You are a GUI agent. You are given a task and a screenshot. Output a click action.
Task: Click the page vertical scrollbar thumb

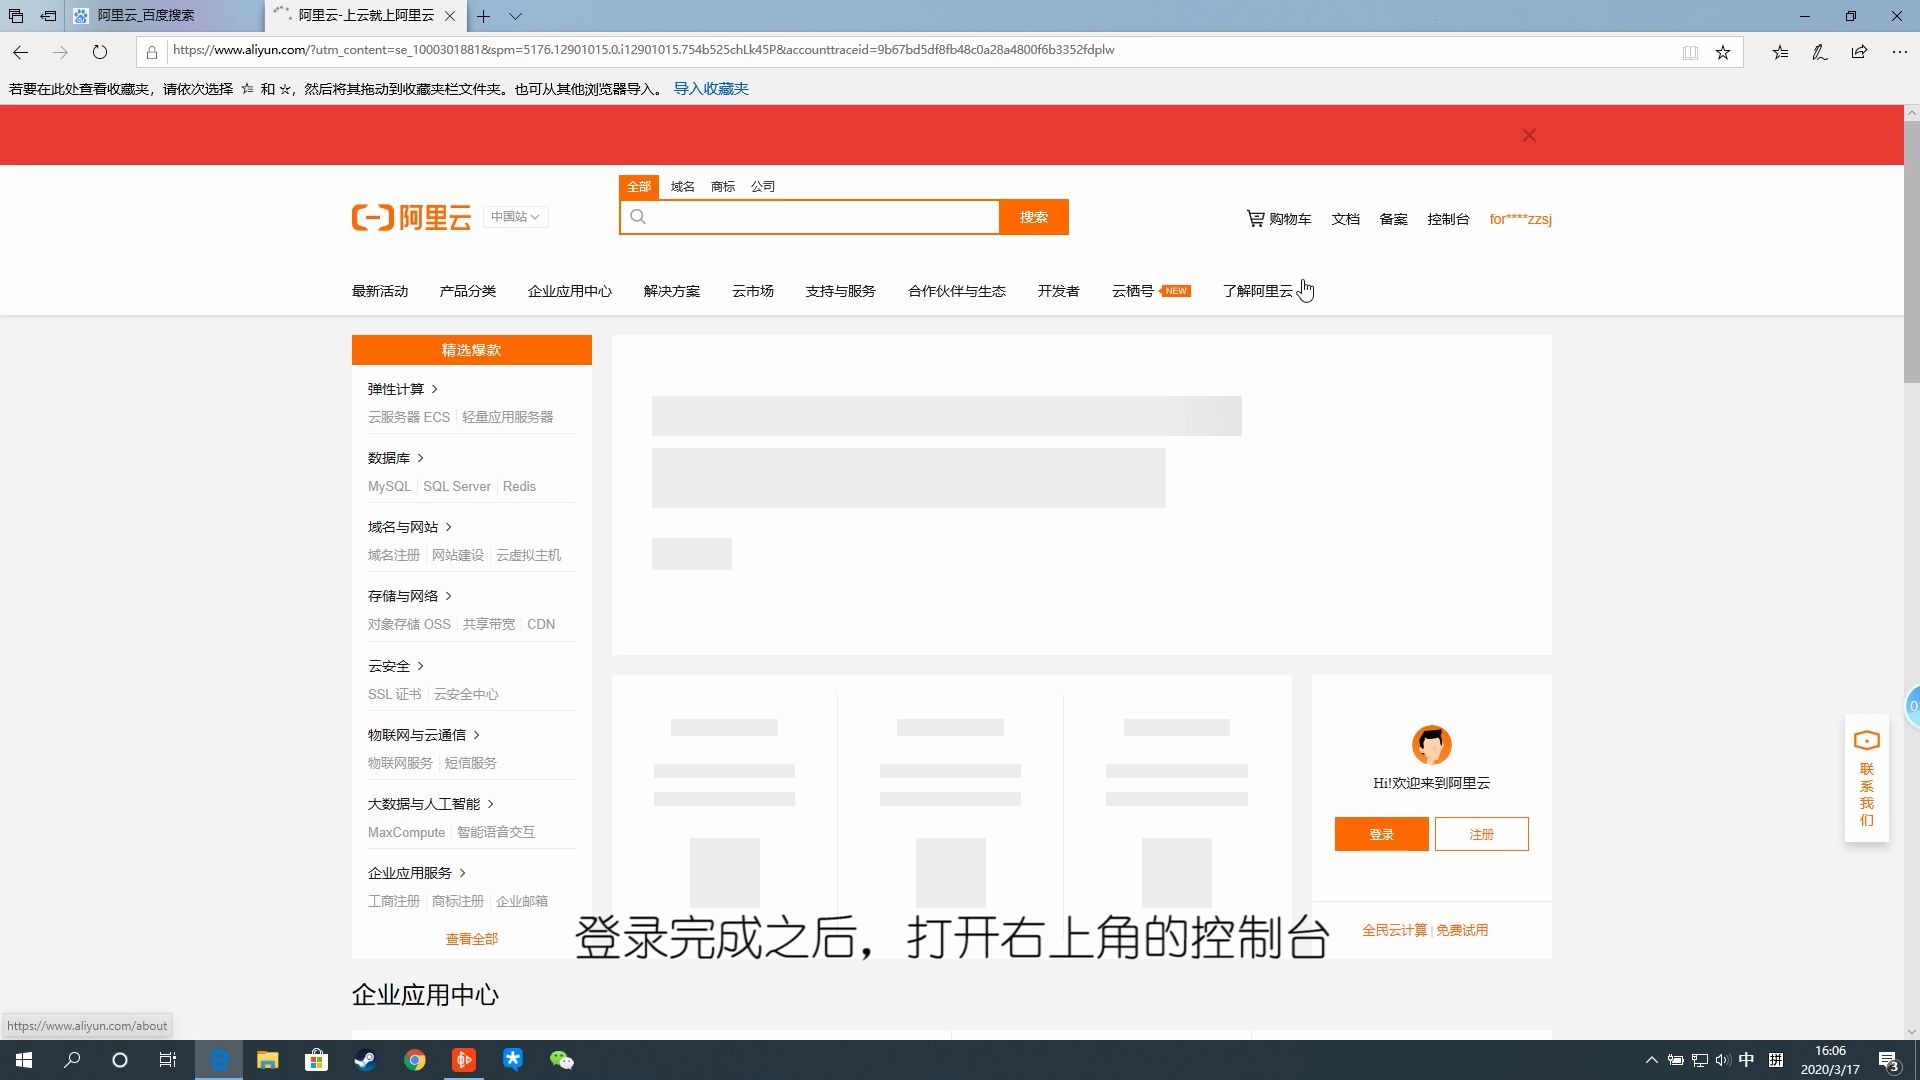point(1911,251)
